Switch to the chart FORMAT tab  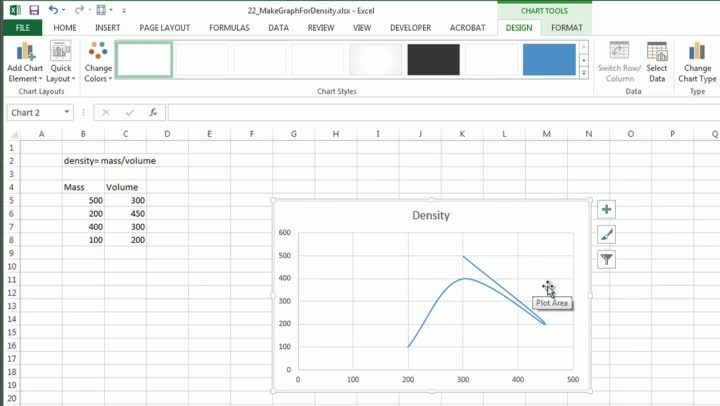tap(567, 28)
